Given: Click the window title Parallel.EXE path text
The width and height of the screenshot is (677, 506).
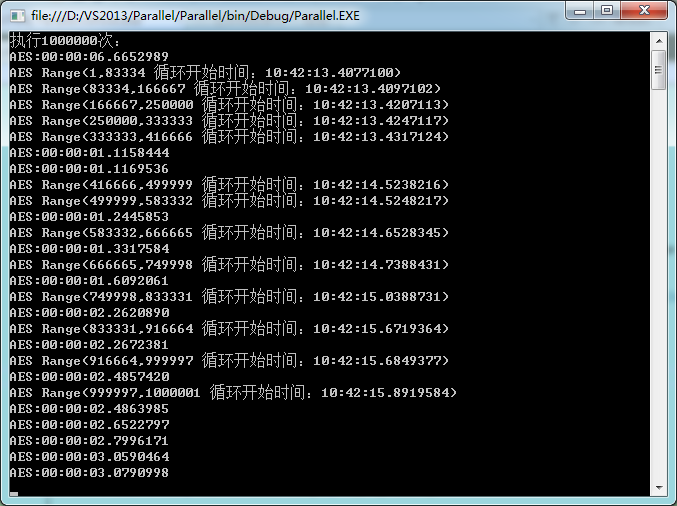Looking at the screenshot, I should tap(195, 16).
